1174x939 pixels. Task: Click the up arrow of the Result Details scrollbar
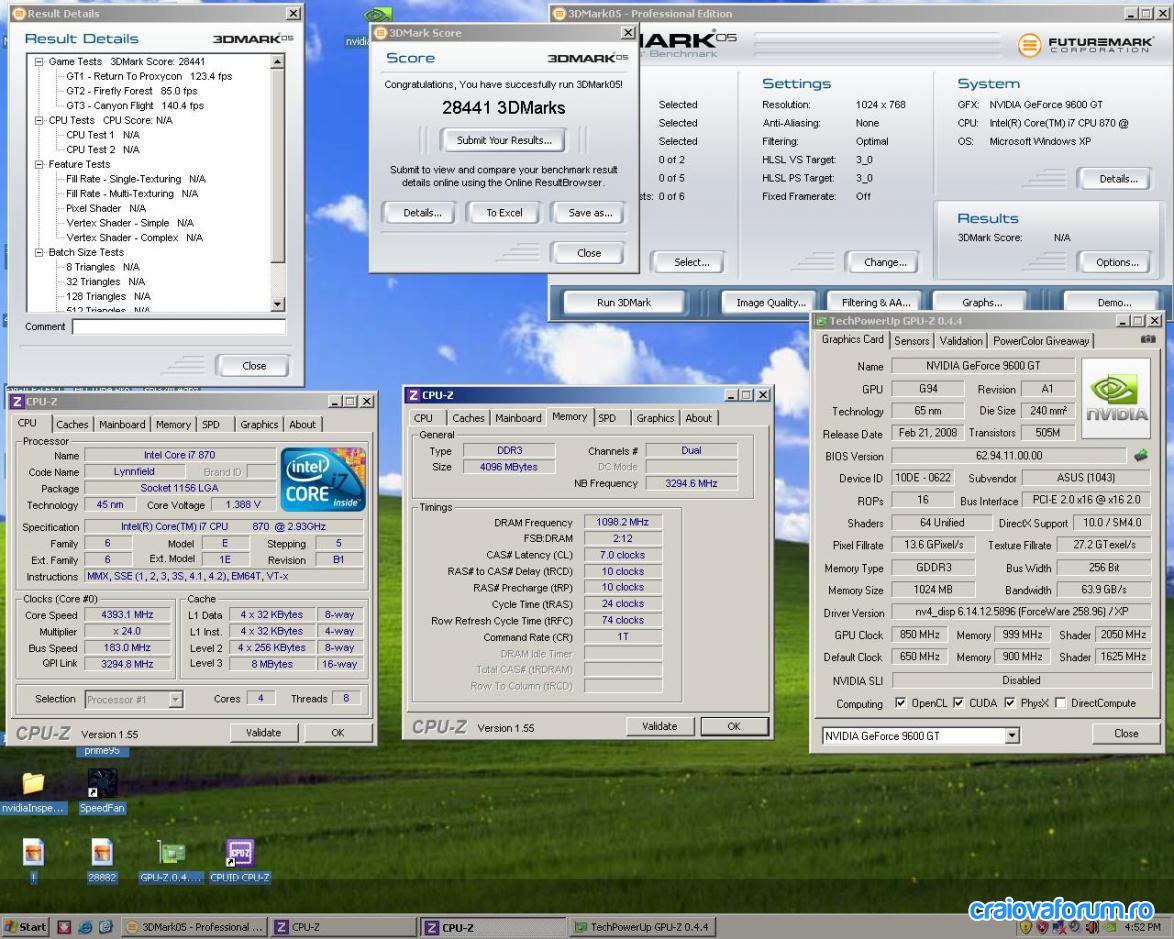click(278, 61)
